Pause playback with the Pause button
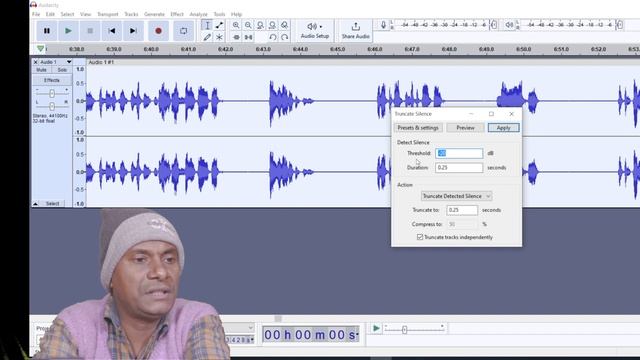Image resolution: width=640 pixels, height=360 pixels. click(x=47, y=31)
